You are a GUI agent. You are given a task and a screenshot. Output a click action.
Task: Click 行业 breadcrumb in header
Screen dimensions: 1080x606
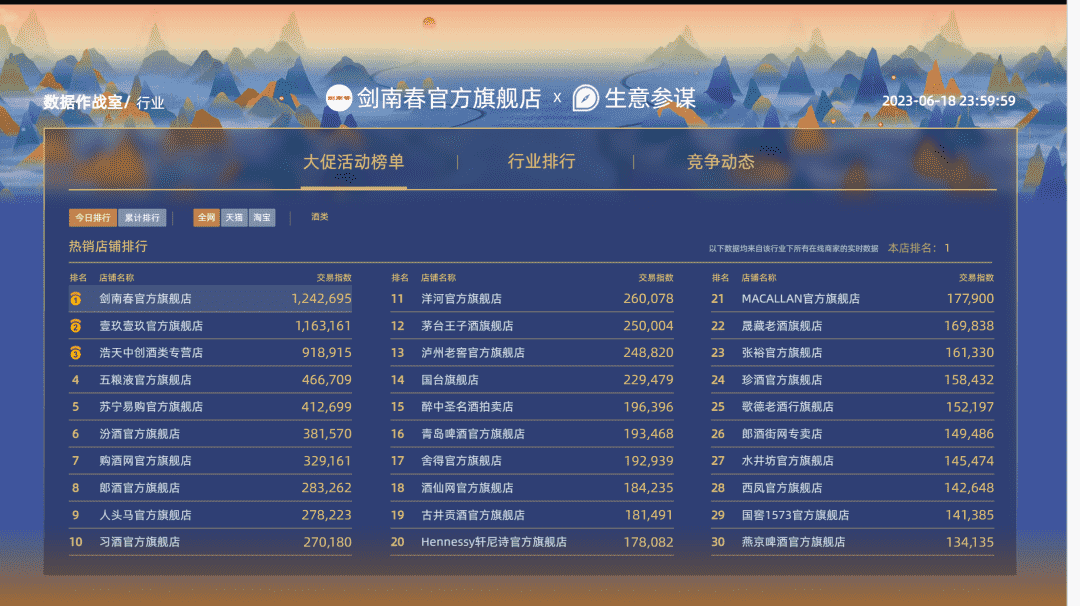150,103
